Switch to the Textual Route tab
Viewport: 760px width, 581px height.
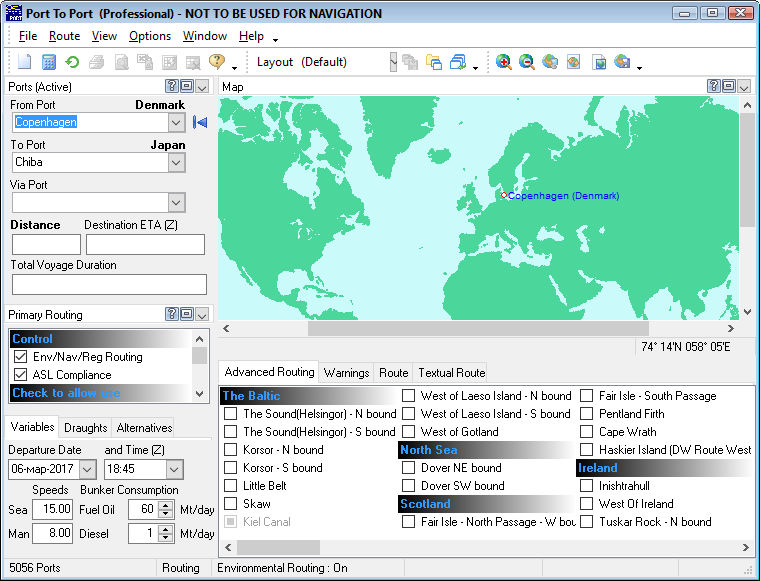pos(451,373)
